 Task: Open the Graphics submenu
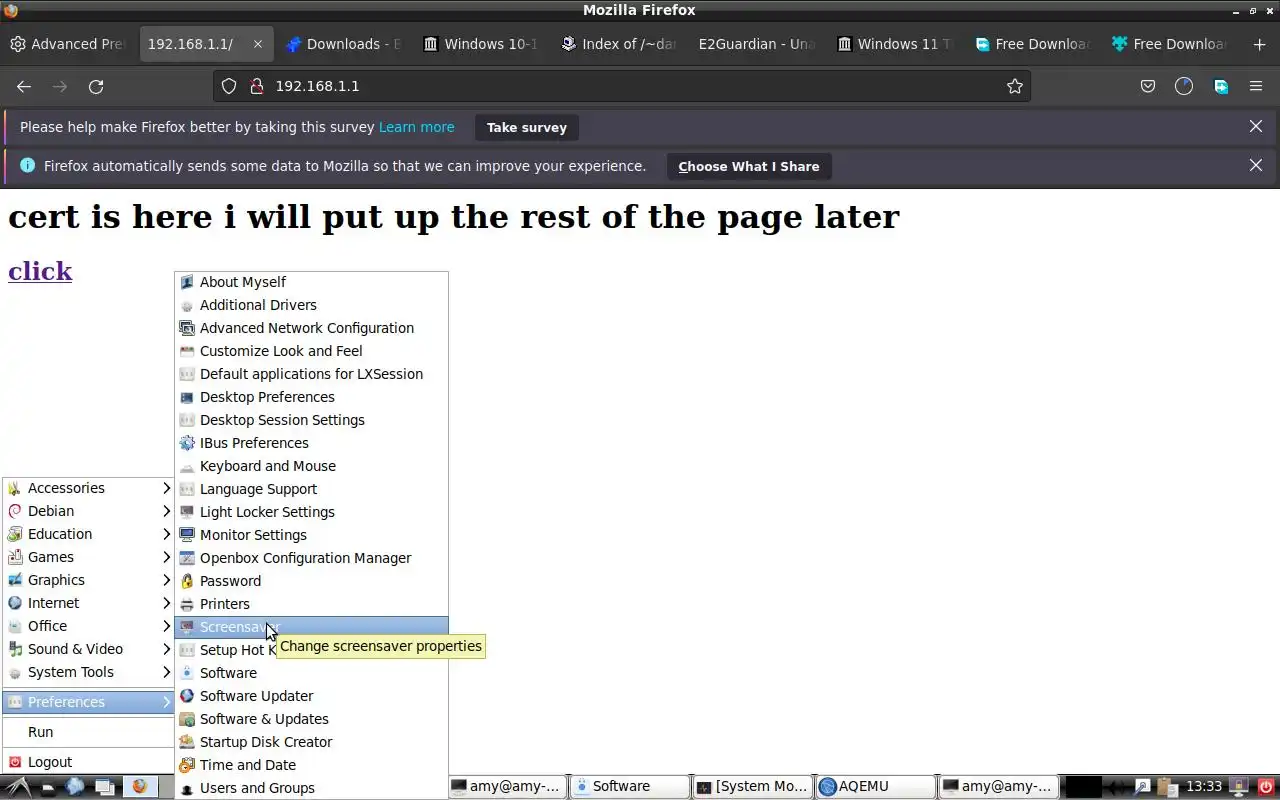[89, 580]
